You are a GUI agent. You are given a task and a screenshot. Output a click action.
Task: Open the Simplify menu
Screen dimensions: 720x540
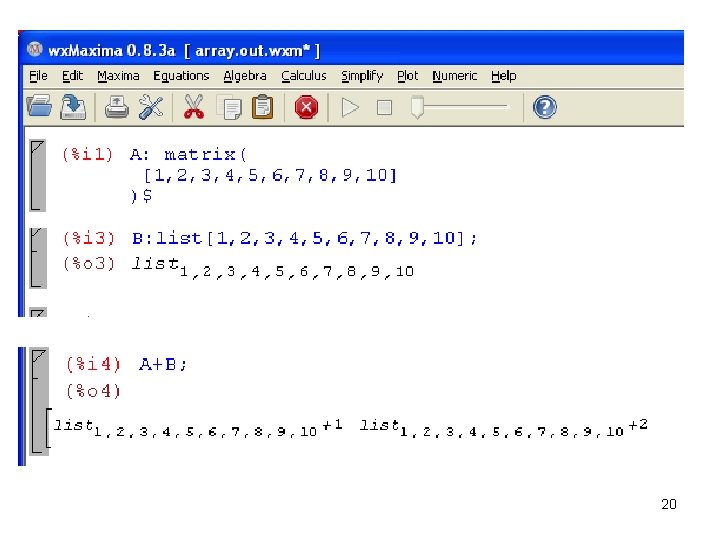362,76
